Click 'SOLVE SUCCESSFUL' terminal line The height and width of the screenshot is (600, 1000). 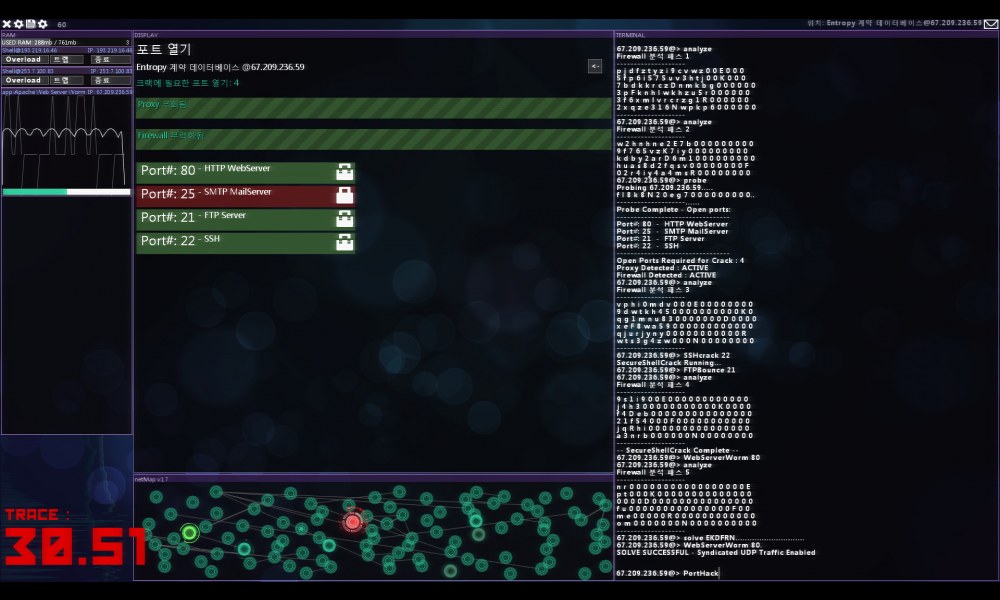click(716, 552)
